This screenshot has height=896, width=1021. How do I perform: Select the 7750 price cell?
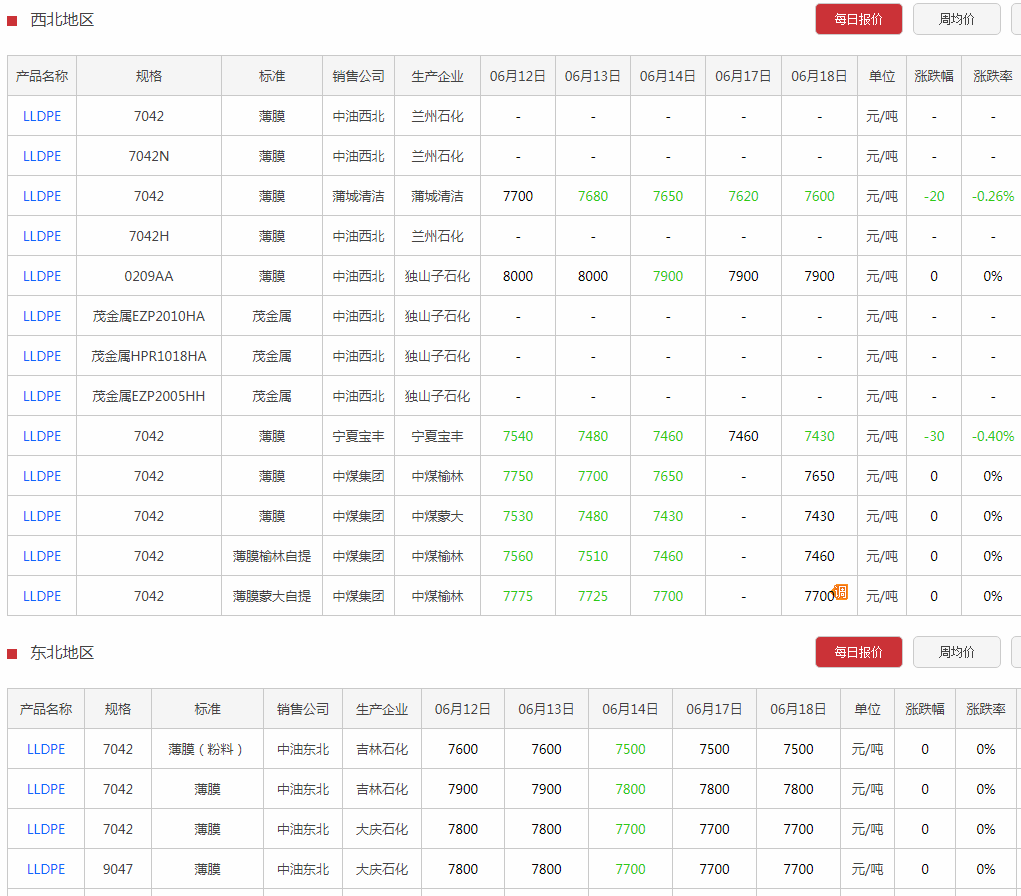pyautogui.click(x=518, y=476)
